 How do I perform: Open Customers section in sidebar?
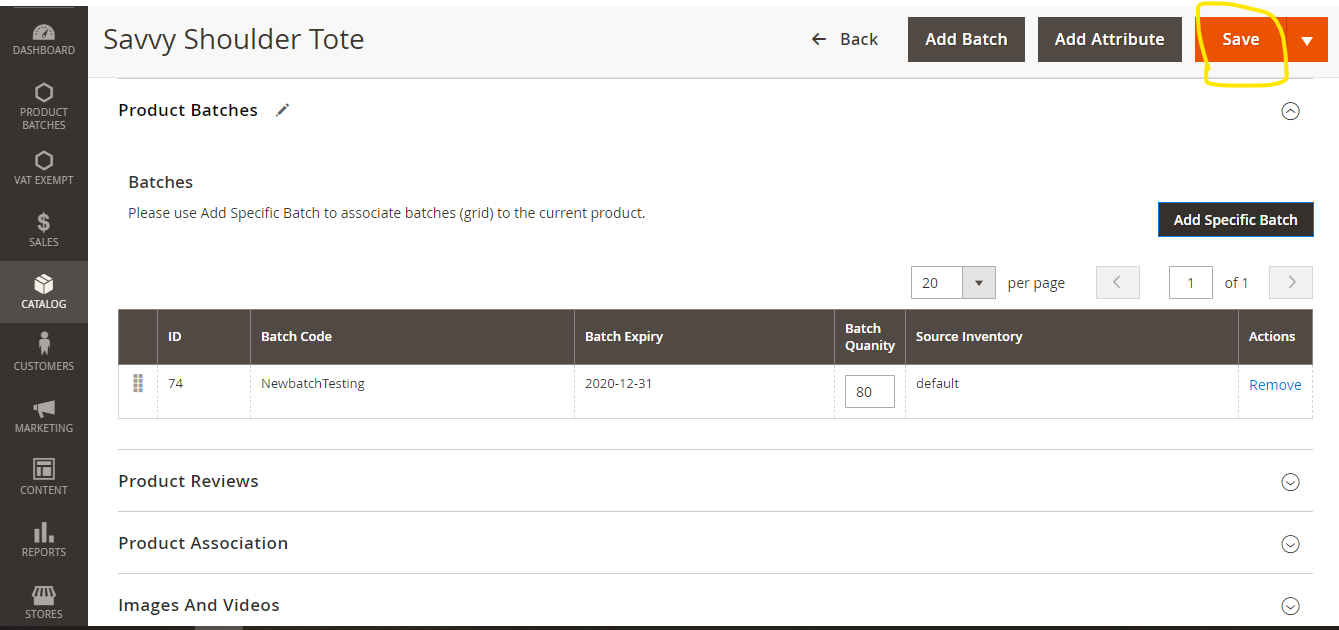point(43,354)
